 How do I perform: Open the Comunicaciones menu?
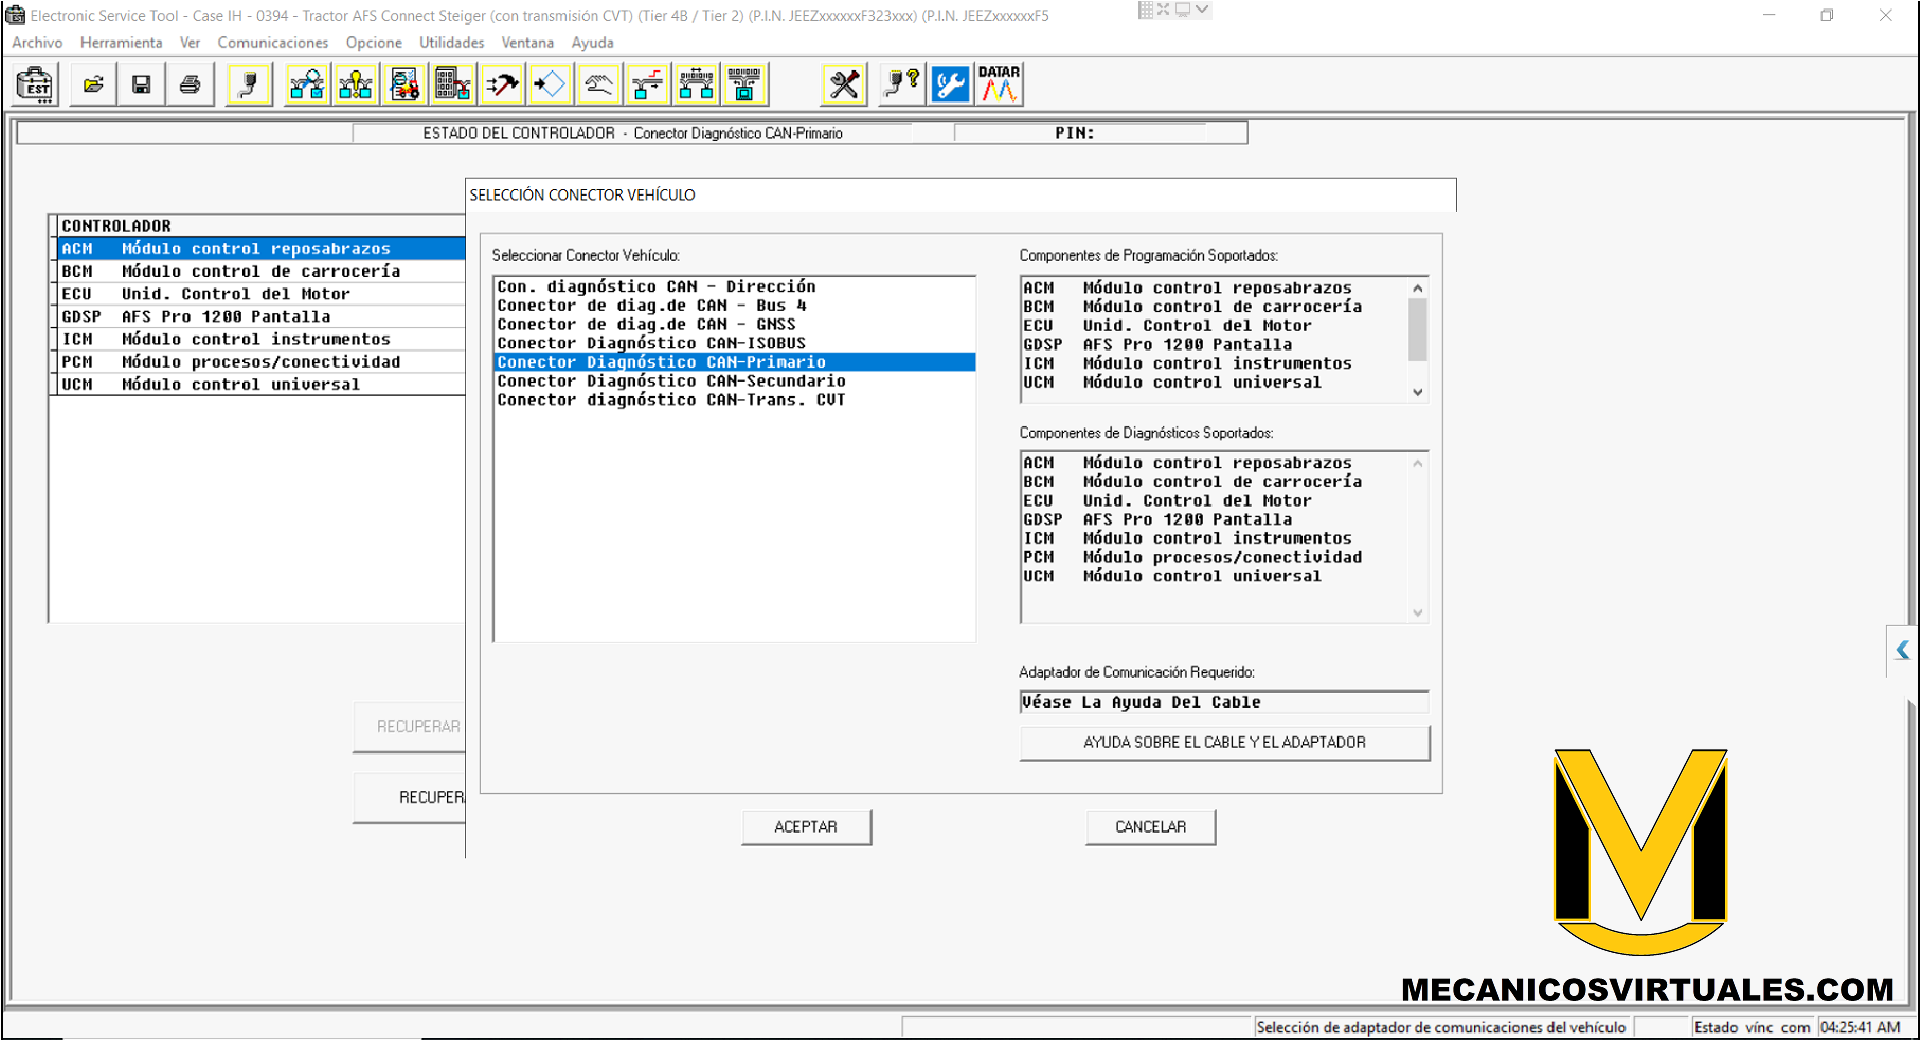(273, 43)
